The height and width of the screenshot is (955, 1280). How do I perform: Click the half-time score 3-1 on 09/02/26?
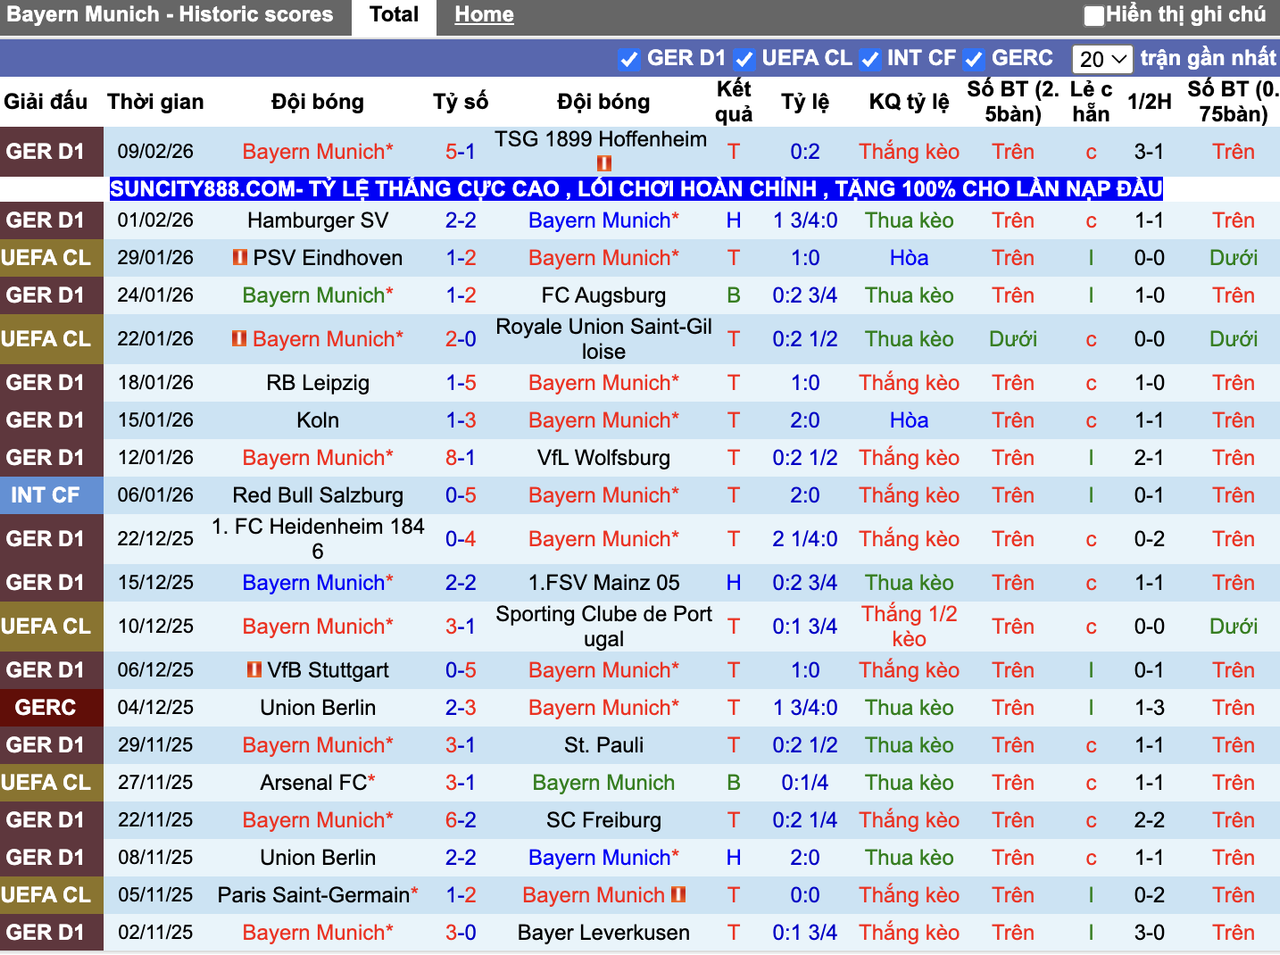click(x=1149, y=152)
